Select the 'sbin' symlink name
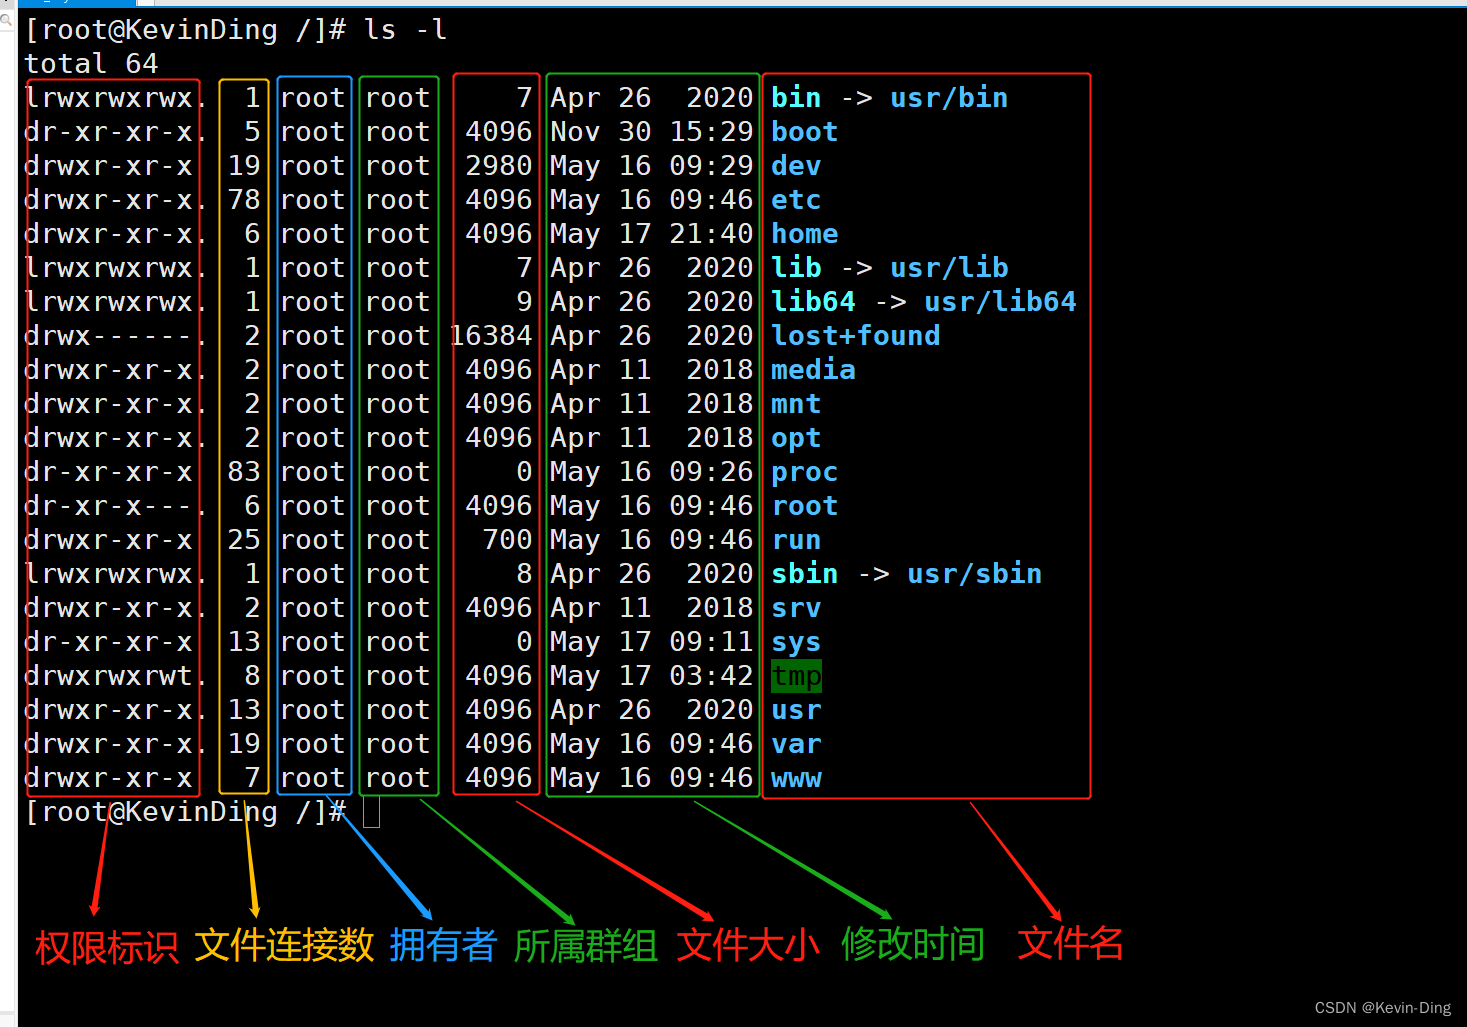 point(804,574)
